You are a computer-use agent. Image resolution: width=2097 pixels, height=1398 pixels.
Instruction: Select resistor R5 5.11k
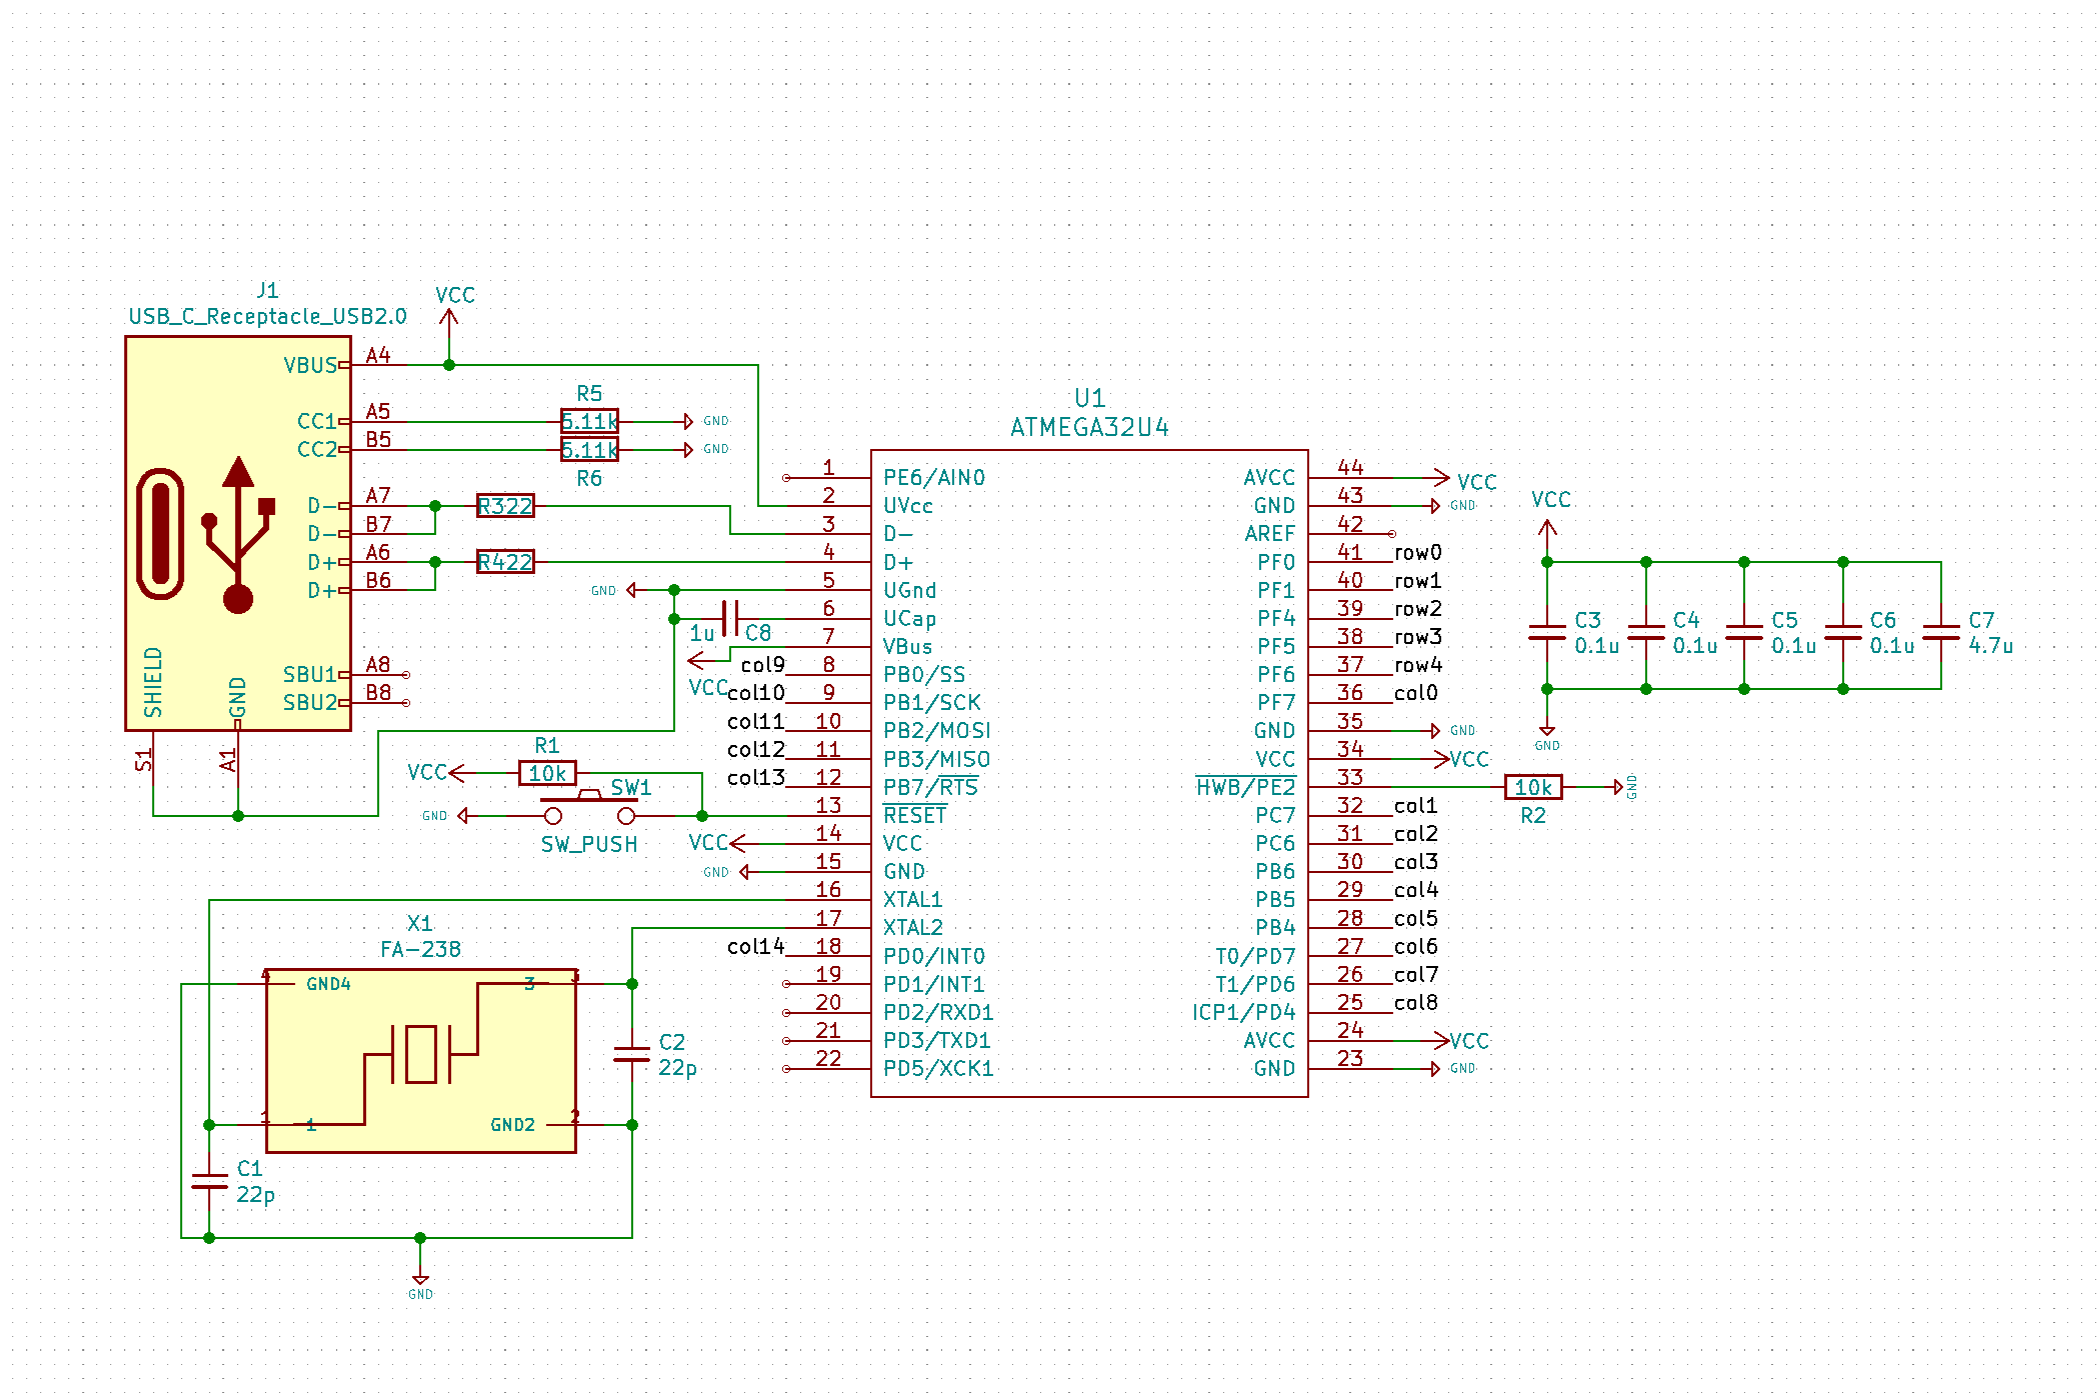click(x=589, y=421)
